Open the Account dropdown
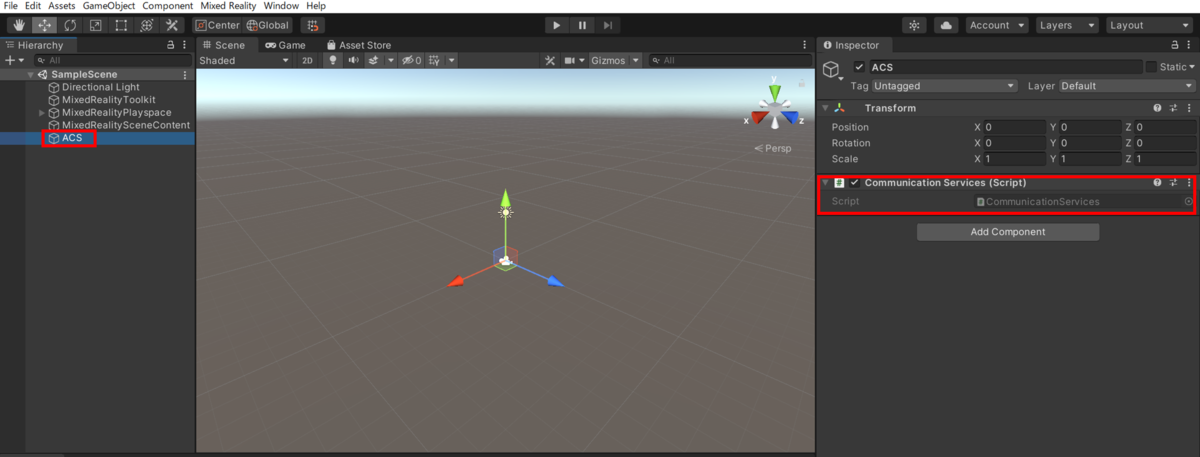 (997, 25)
